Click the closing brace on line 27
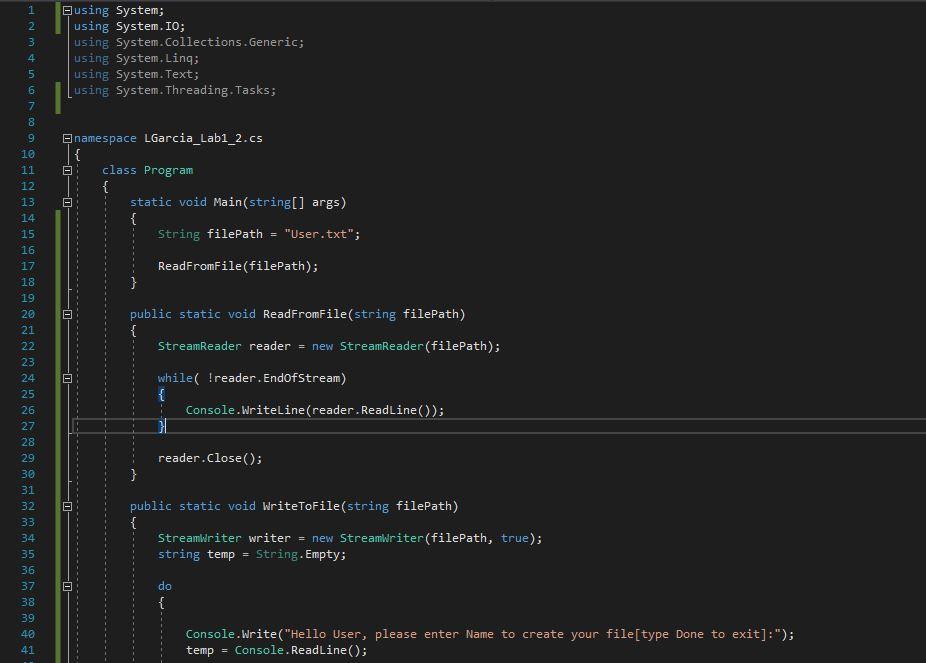 (x=160, y=426)
